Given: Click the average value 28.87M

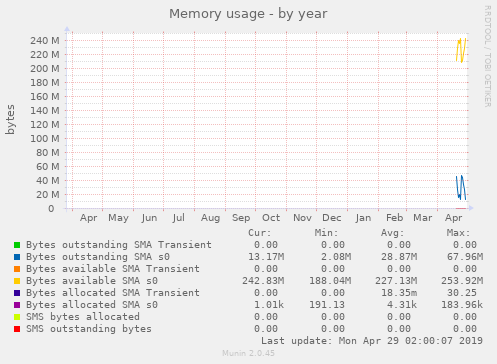Looking at the screenshot, I should pos(399,257).
